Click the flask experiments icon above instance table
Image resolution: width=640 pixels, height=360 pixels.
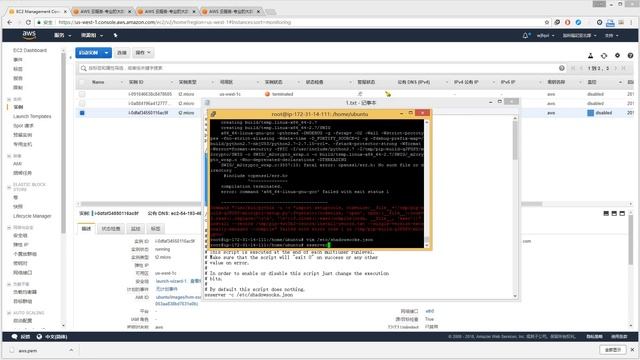point(590,55)
